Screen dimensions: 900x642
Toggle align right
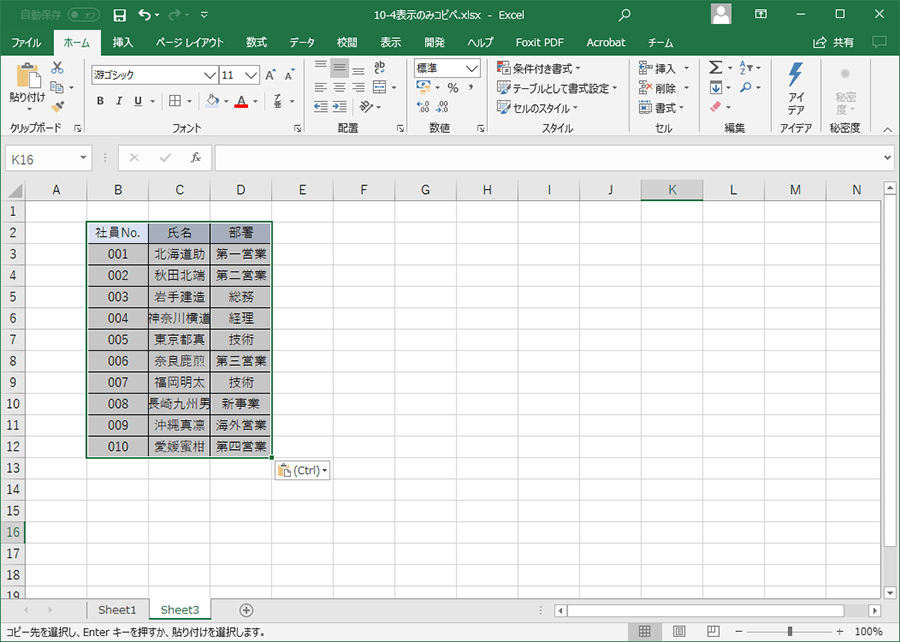359,87
